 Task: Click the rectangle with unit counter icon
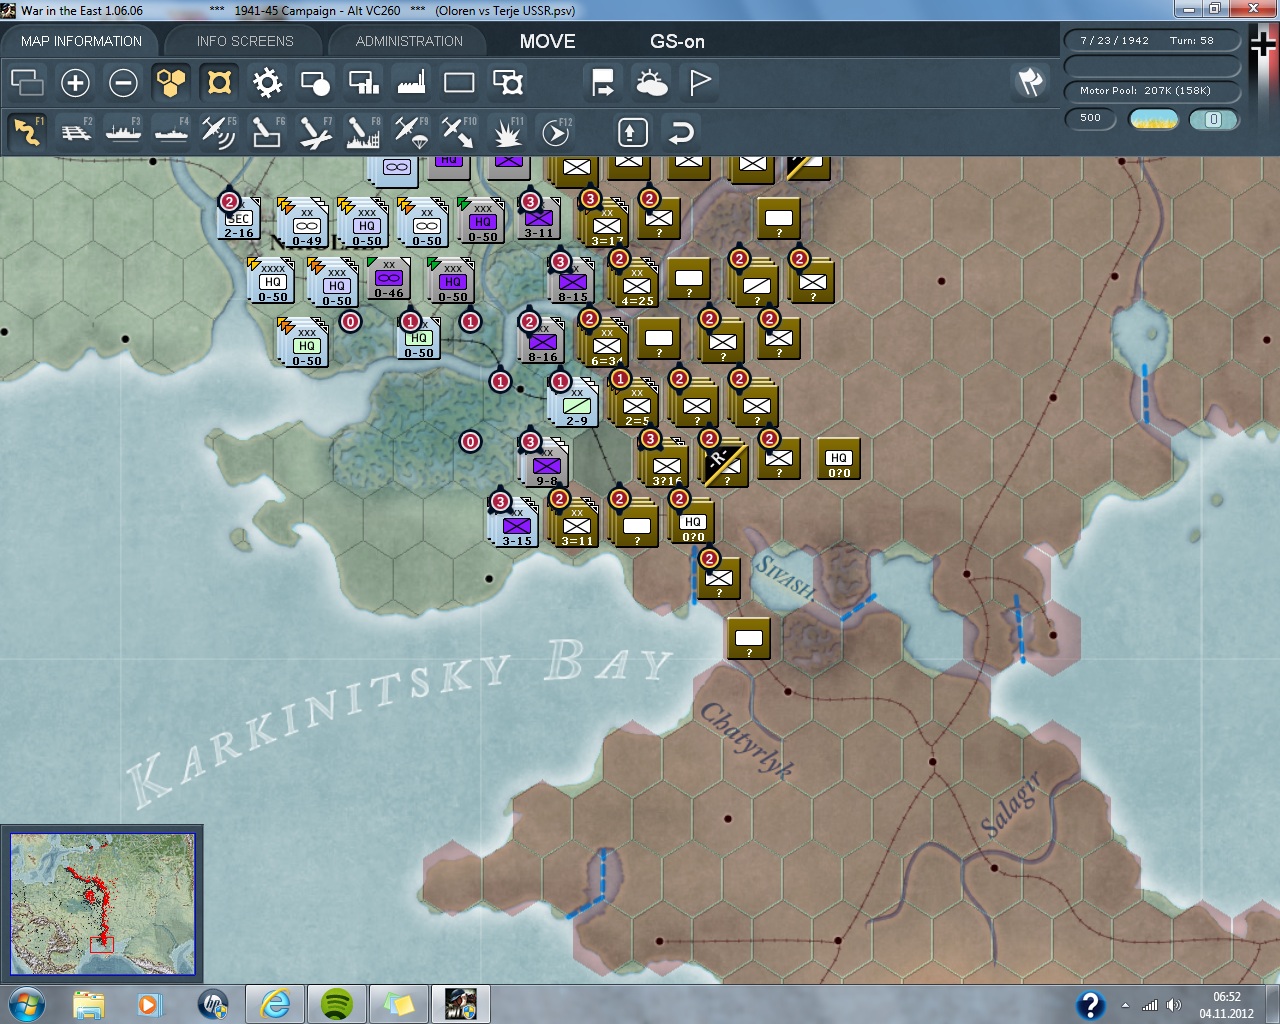pos(507,82)
